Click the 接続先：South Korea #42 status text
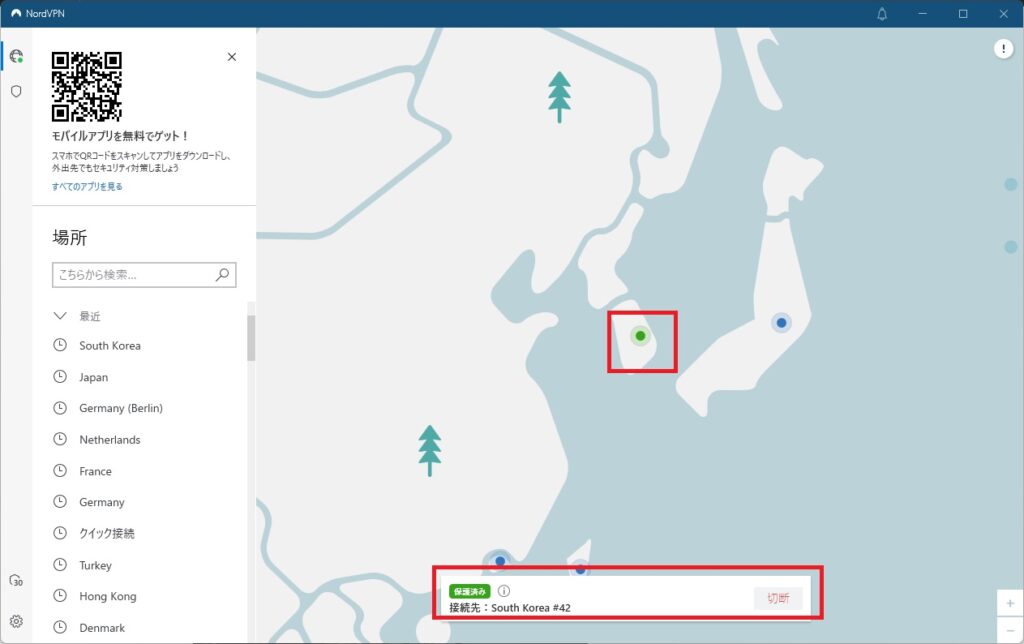The height and width of the screenshot is (644, 1024). click(510, 608)
